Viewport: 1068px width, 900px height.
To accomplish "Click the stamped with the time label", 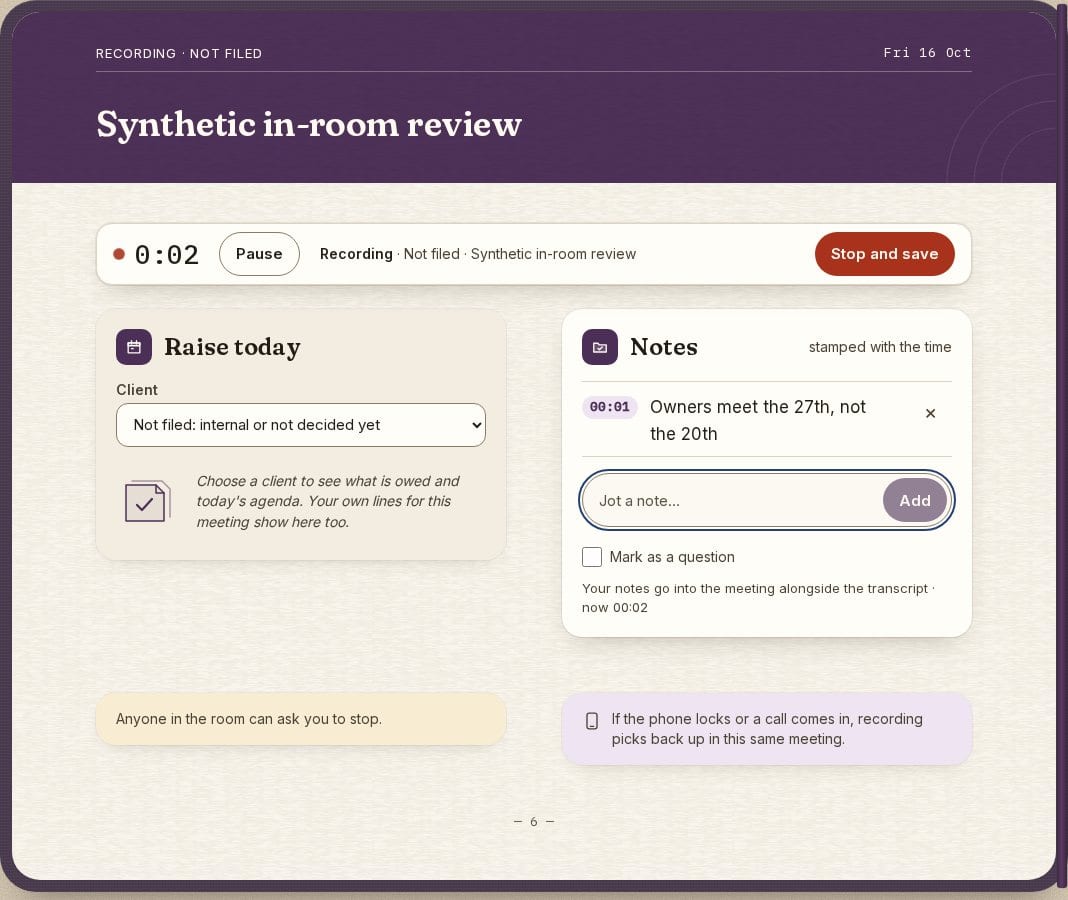I will click(880, 347).
